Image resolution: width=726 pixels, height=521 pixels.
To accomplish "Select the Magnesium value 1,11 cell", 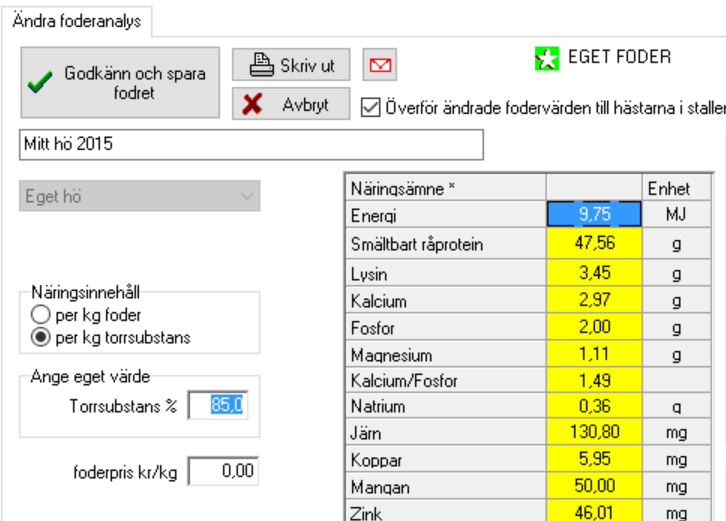I will click(594, 354).
